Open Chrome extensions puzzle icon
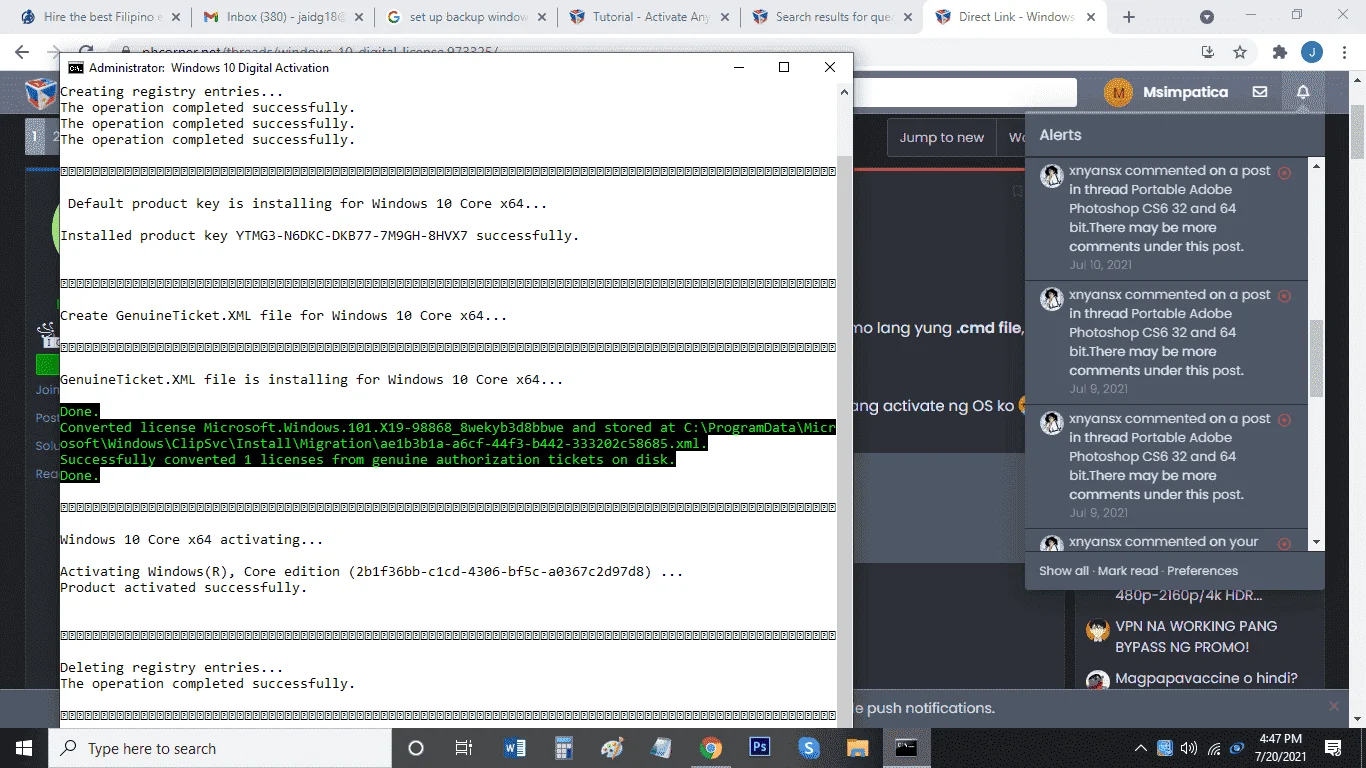The width and height of the screenshot is (1366, 768). point(1279,52)
